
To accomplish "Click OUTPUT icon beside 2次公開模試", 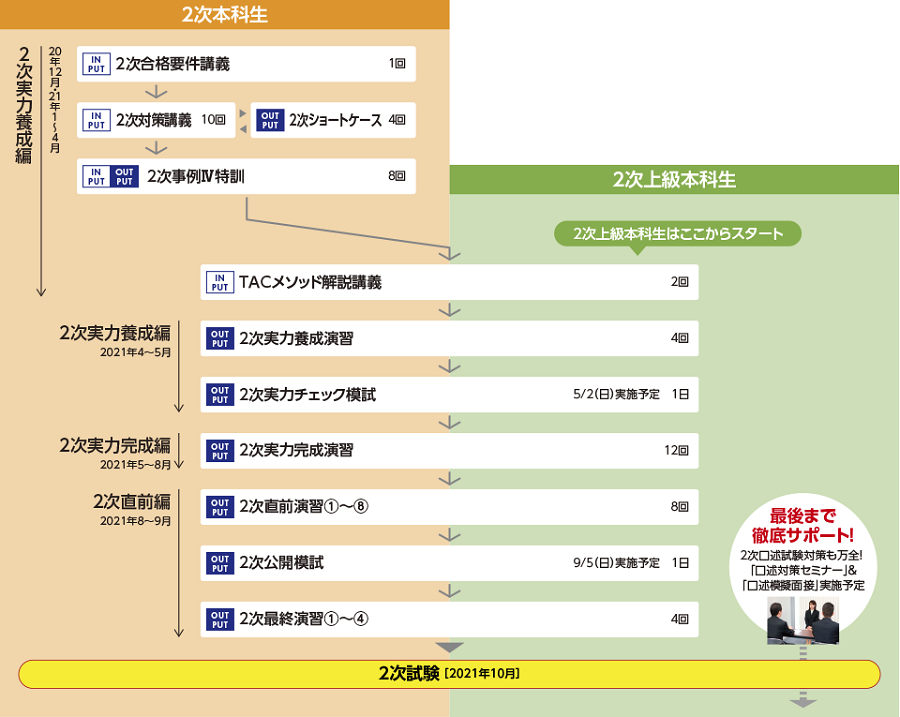I will coord(219,562).
